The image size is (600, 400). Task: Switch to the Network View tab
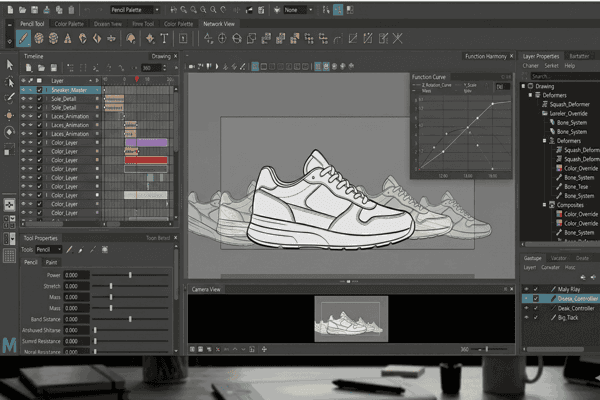[218, 24]
